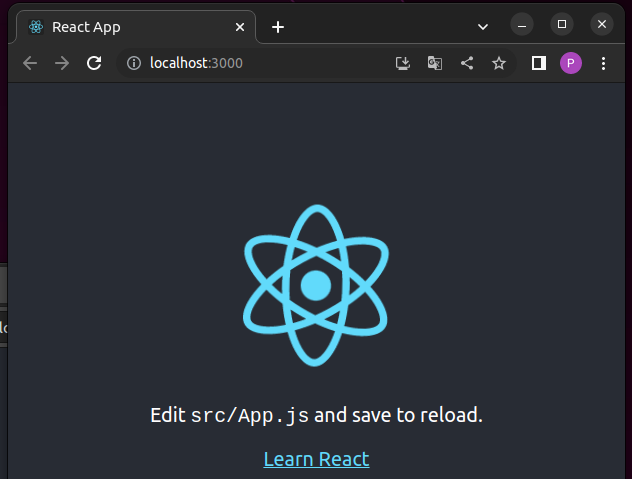View site information icon in address bar
632x479 pixels.
[x=134, y=63]
